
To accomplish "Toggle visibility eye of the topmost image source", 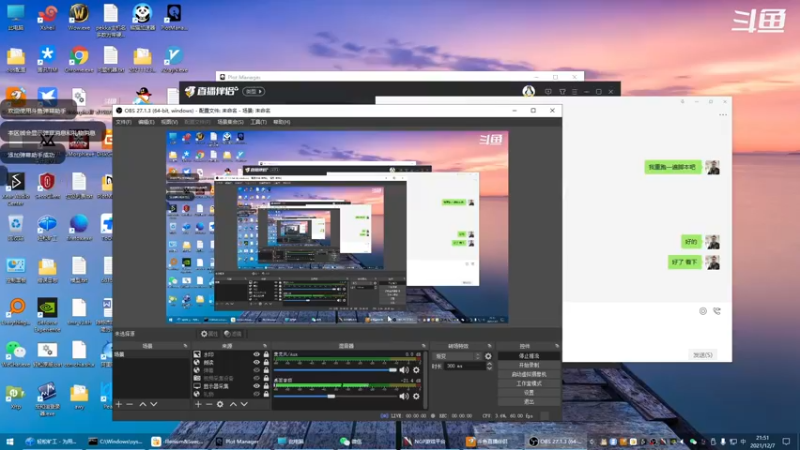I will [x=257, y=354].
